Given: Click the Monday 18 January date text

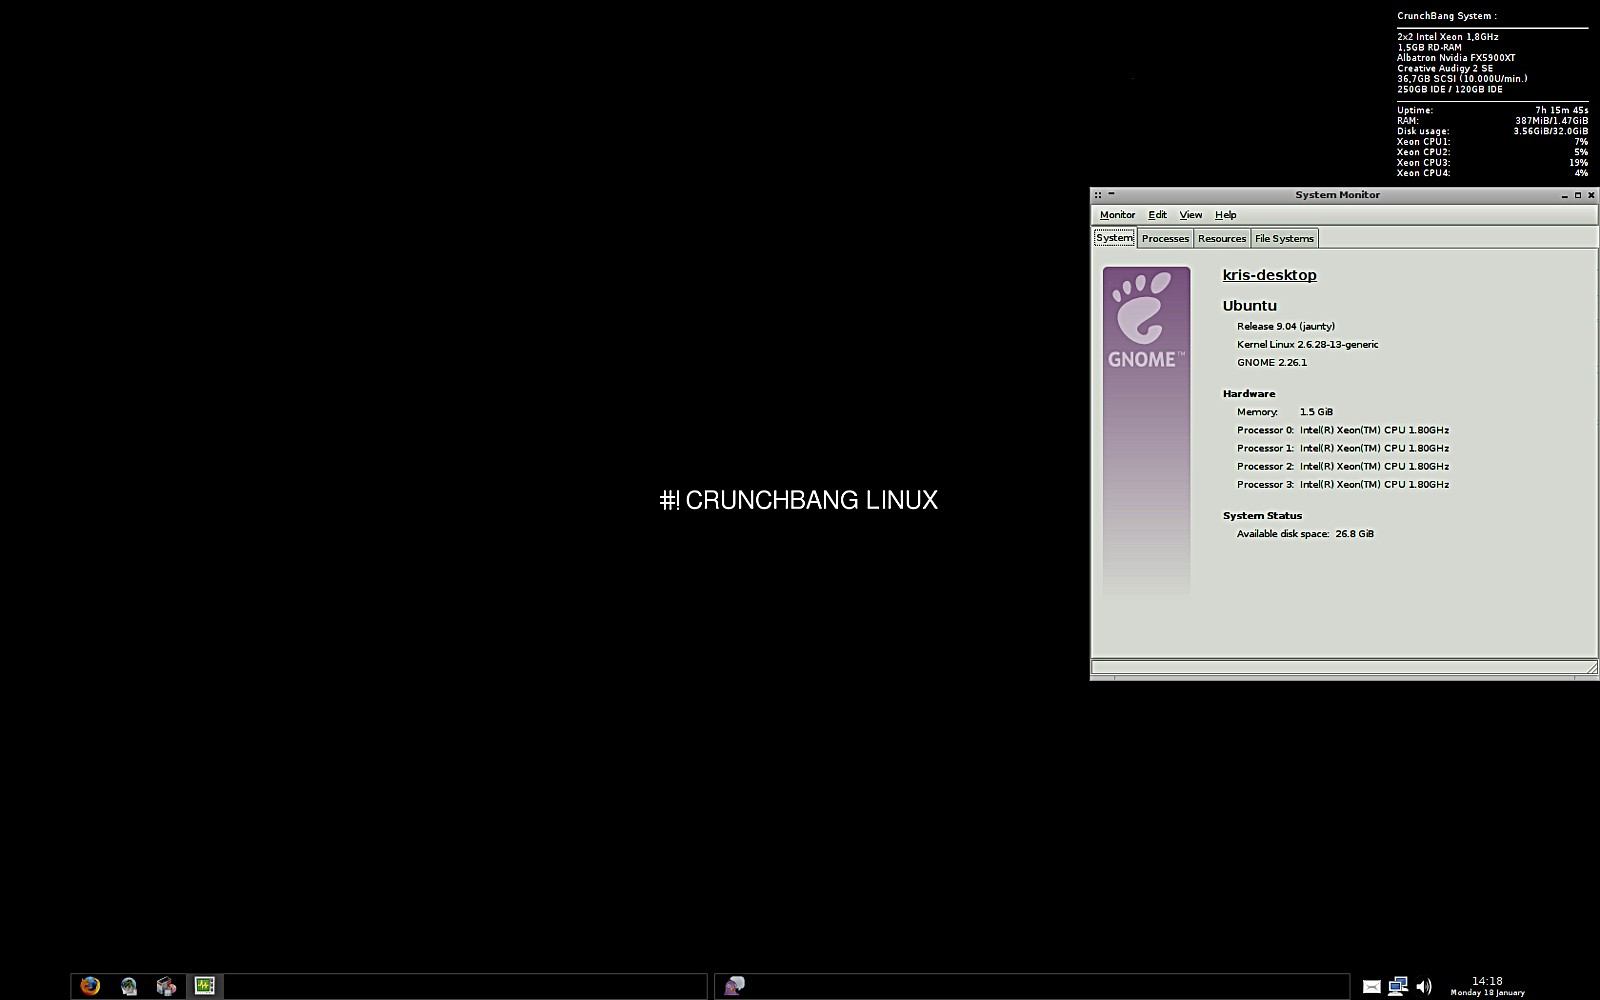Looking at the screenshot, I should coord(1487,993).
